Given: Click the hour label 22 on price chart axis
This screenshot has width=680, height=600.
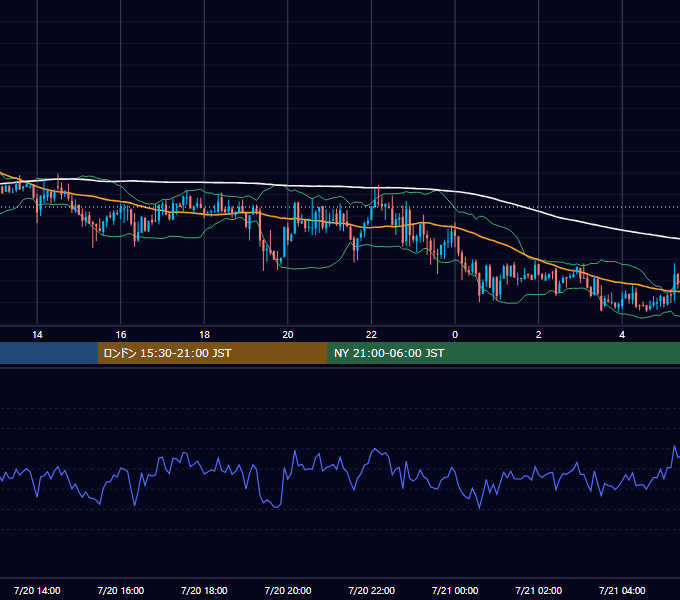Looking at the screenshot, I should [x=371, y=335].
